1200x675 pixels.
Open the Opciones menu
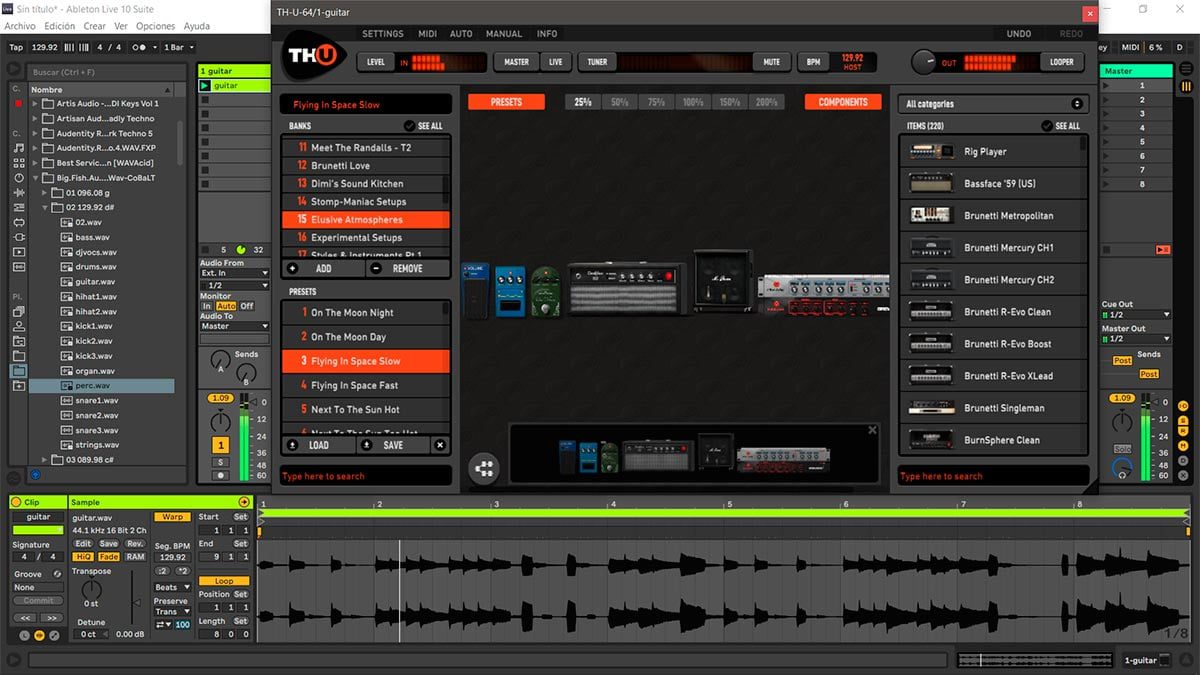coord(155,26)
